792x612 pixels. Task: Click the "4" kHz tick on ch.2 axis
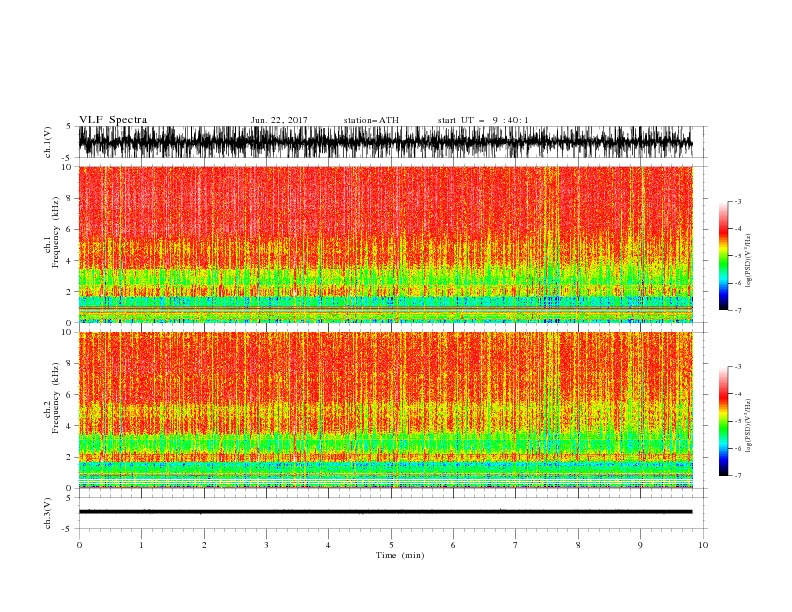coord(71,426)
